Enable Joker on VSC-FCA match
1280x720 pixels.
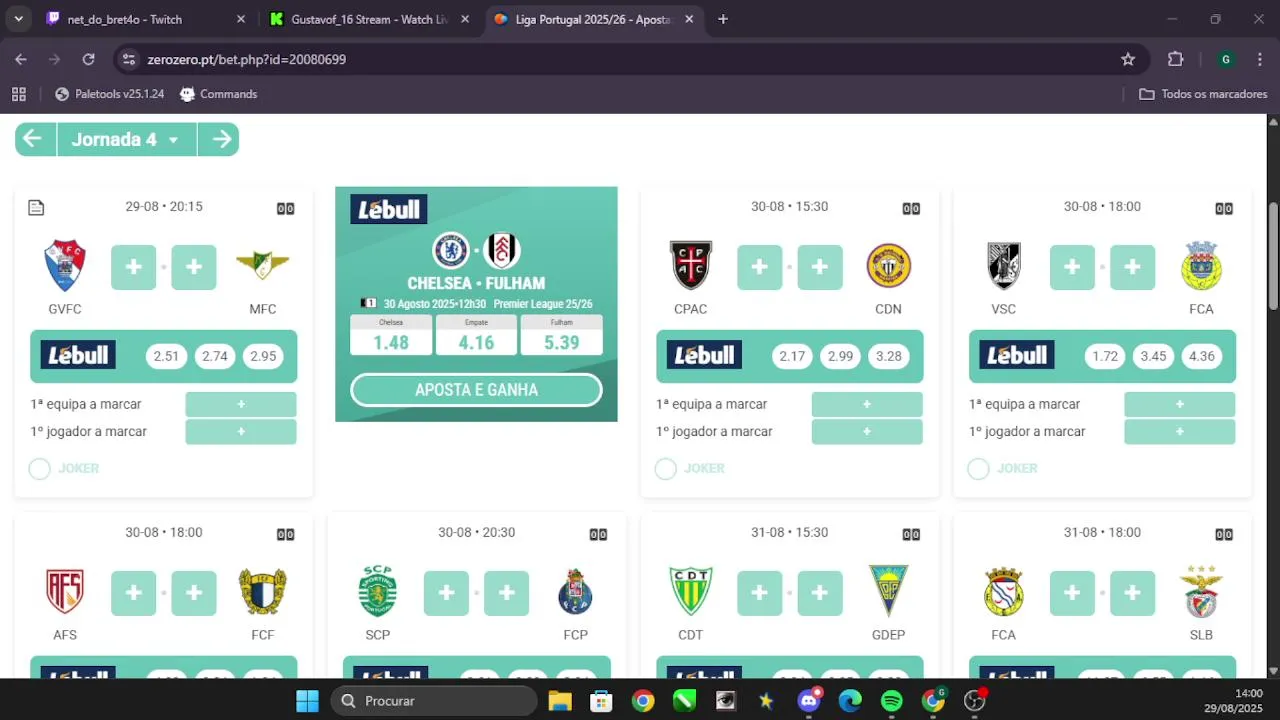coord(978,469)
